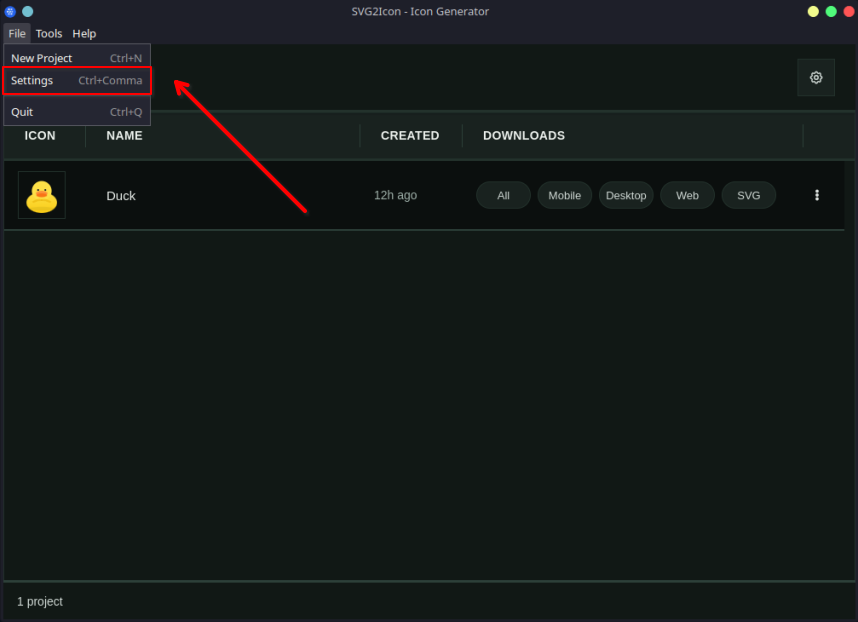The width and height of the screenshot is (858, 622).
Task: Download Mobile icons for Duck
Action: [564, 195]
